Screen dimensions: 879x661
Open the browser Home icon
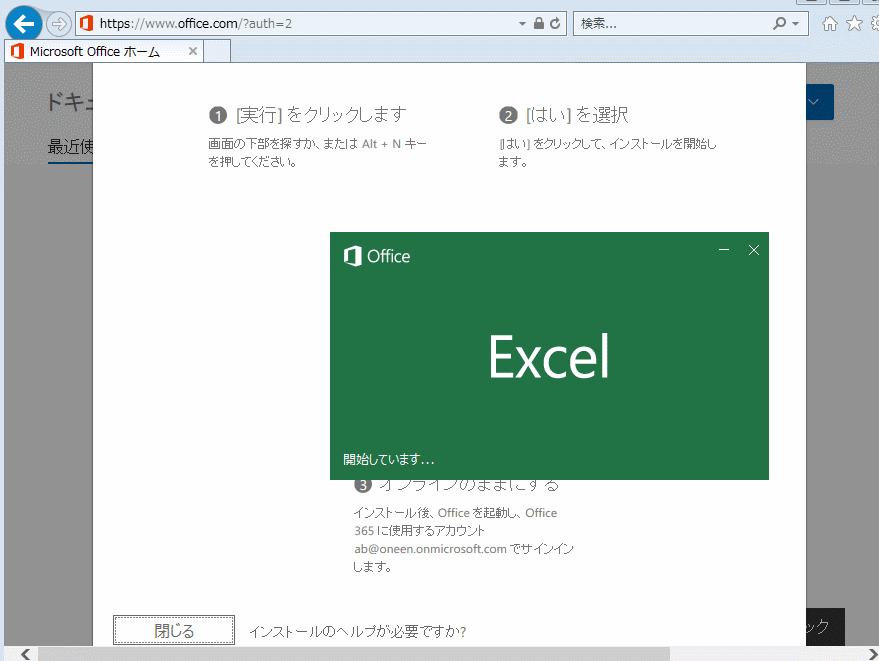(830, 24)
